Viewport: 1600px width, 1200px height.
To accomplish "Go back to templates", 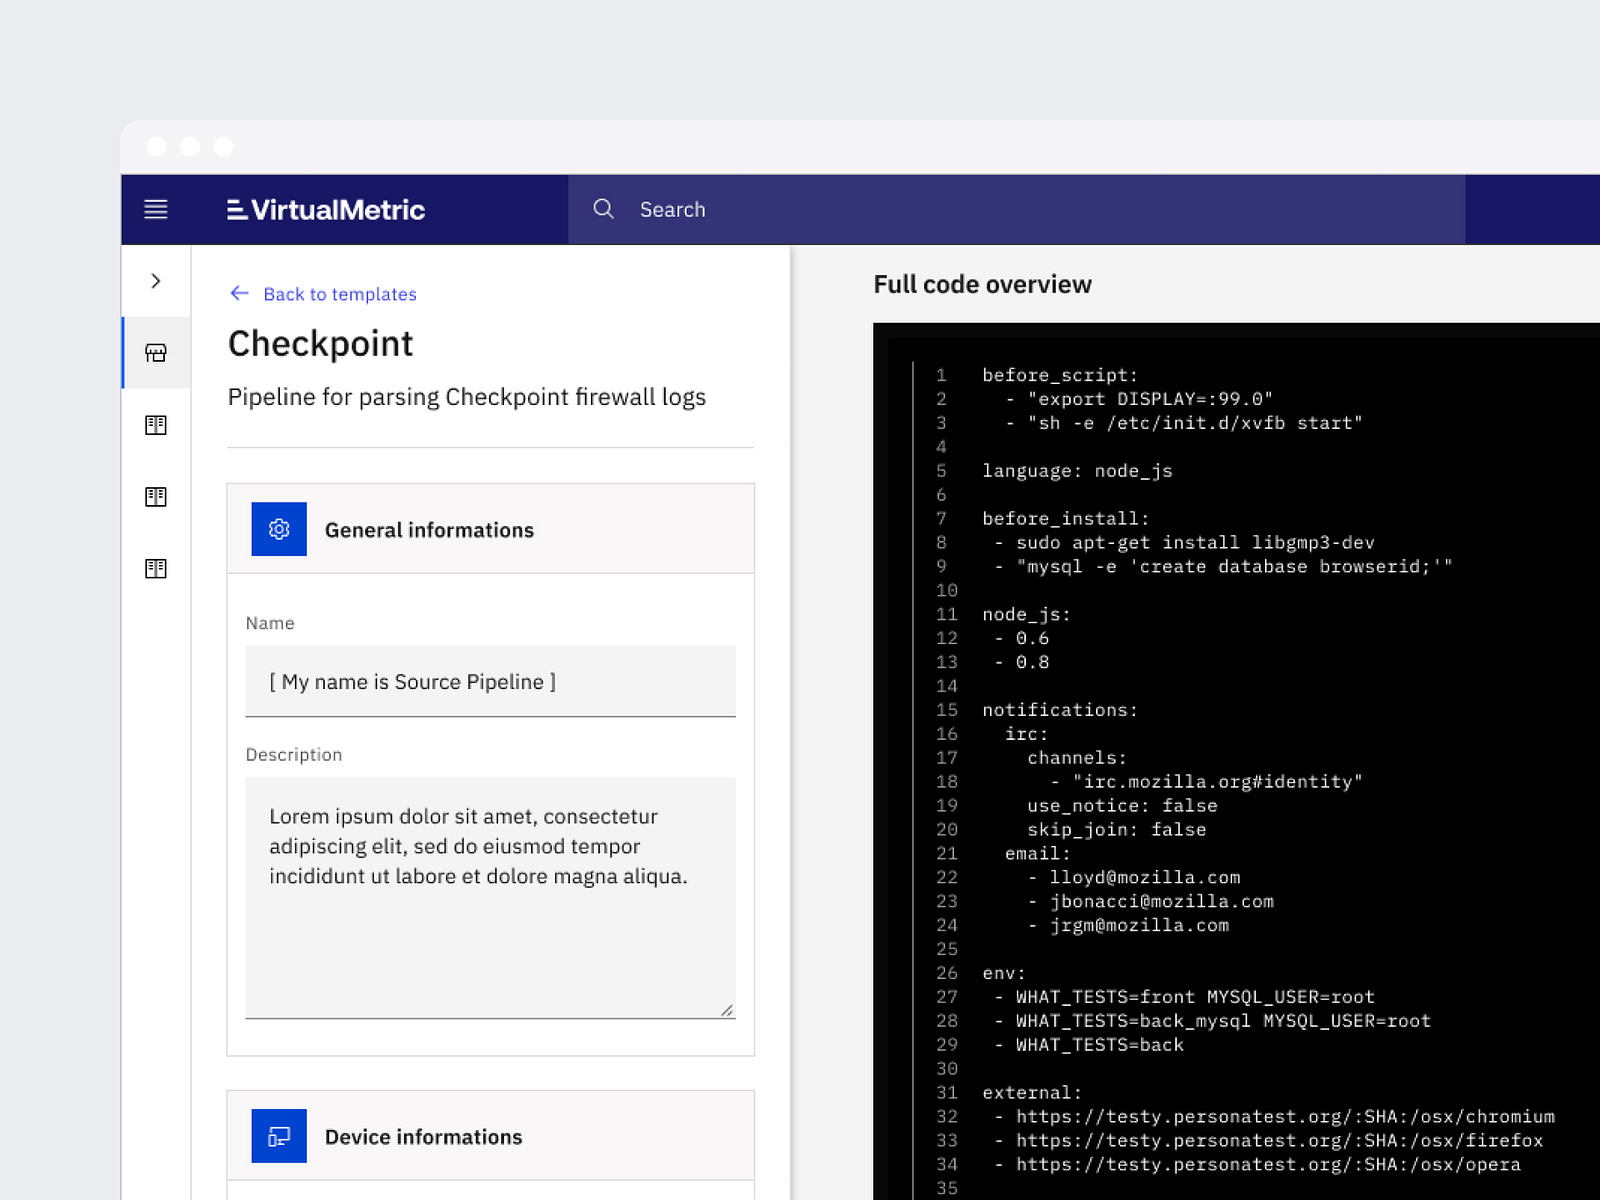I will 340,294.
